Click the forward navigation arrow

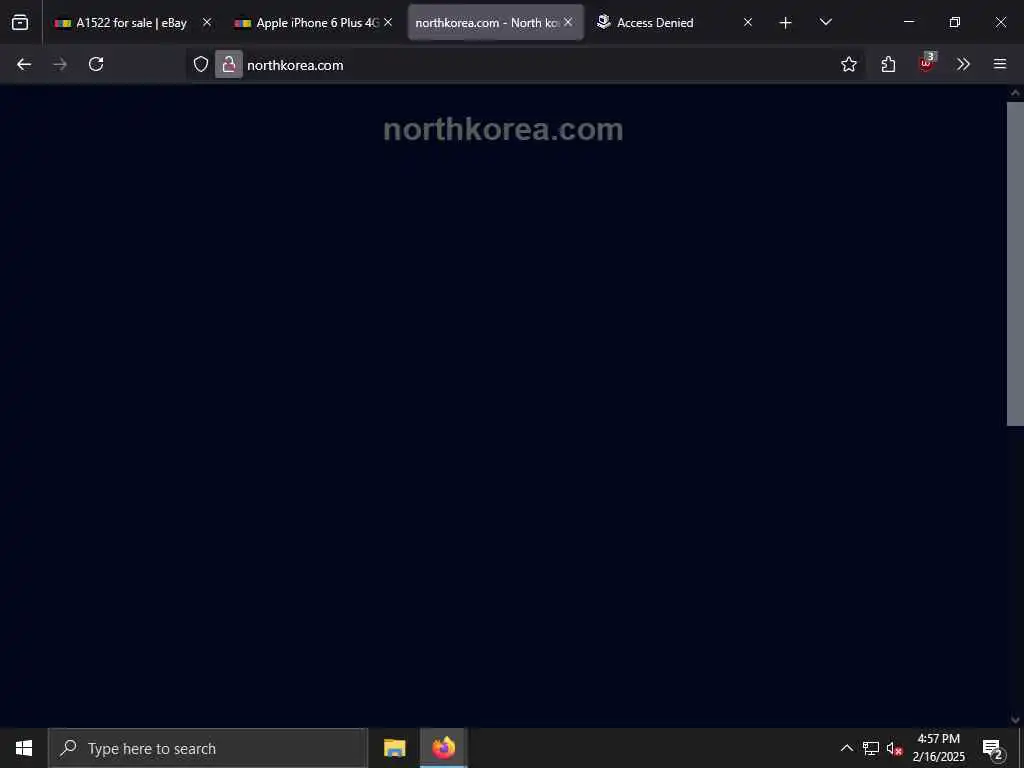(60, 64)
